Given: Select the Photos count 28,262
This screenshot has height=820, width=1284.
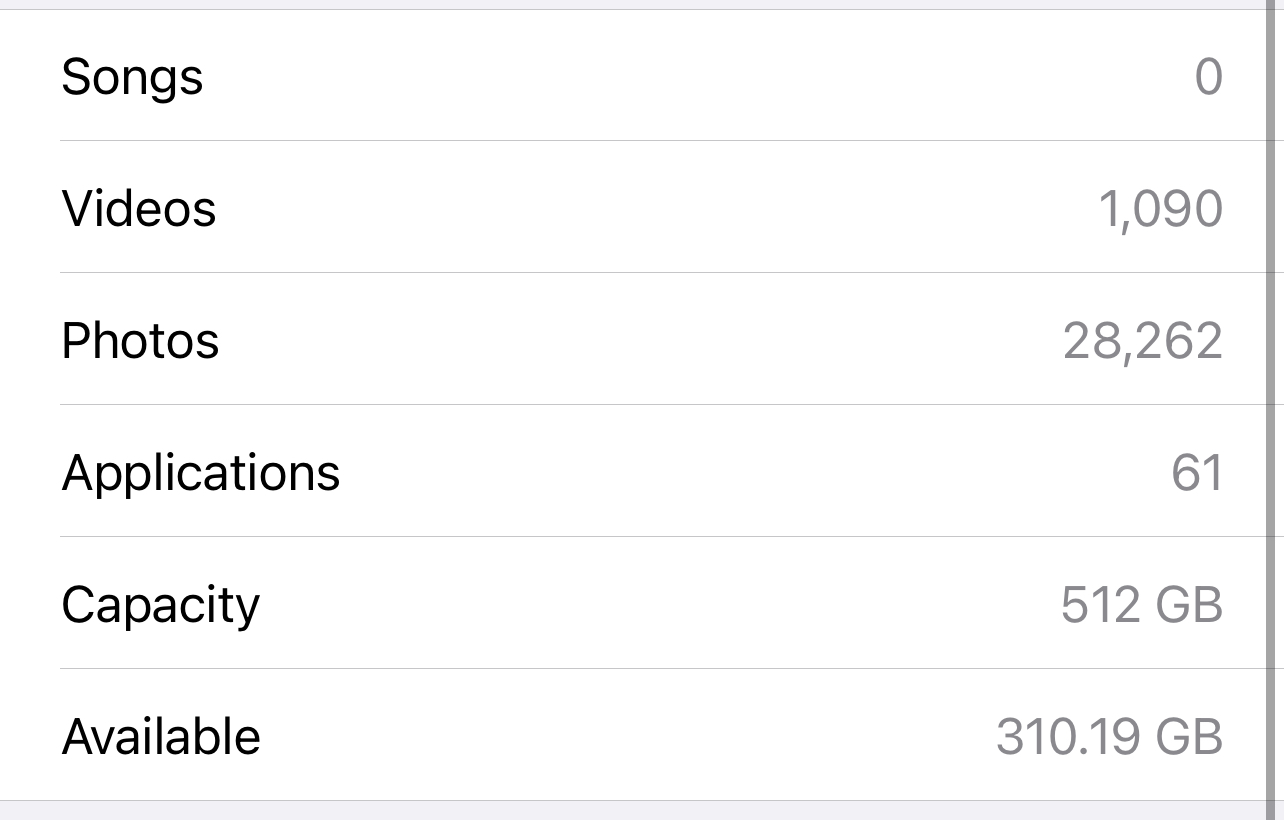Looking at the screenshot, I should (x=1142, y=341).
